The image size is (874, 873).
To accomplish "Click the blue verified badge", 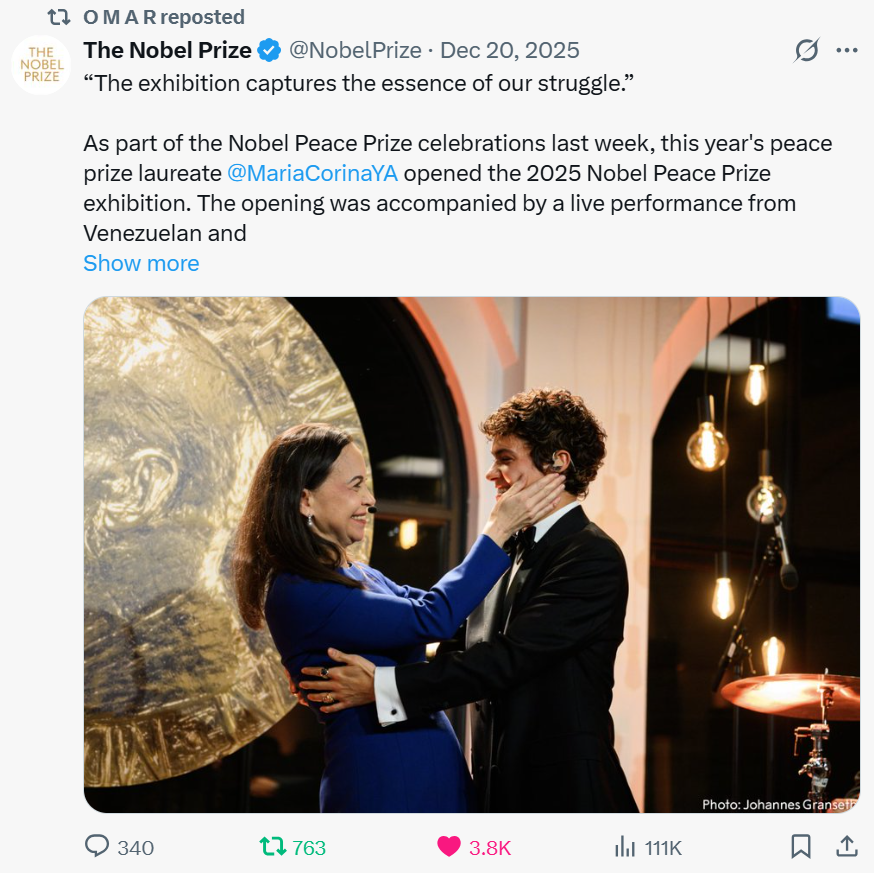I will click(x=270, y=50).
